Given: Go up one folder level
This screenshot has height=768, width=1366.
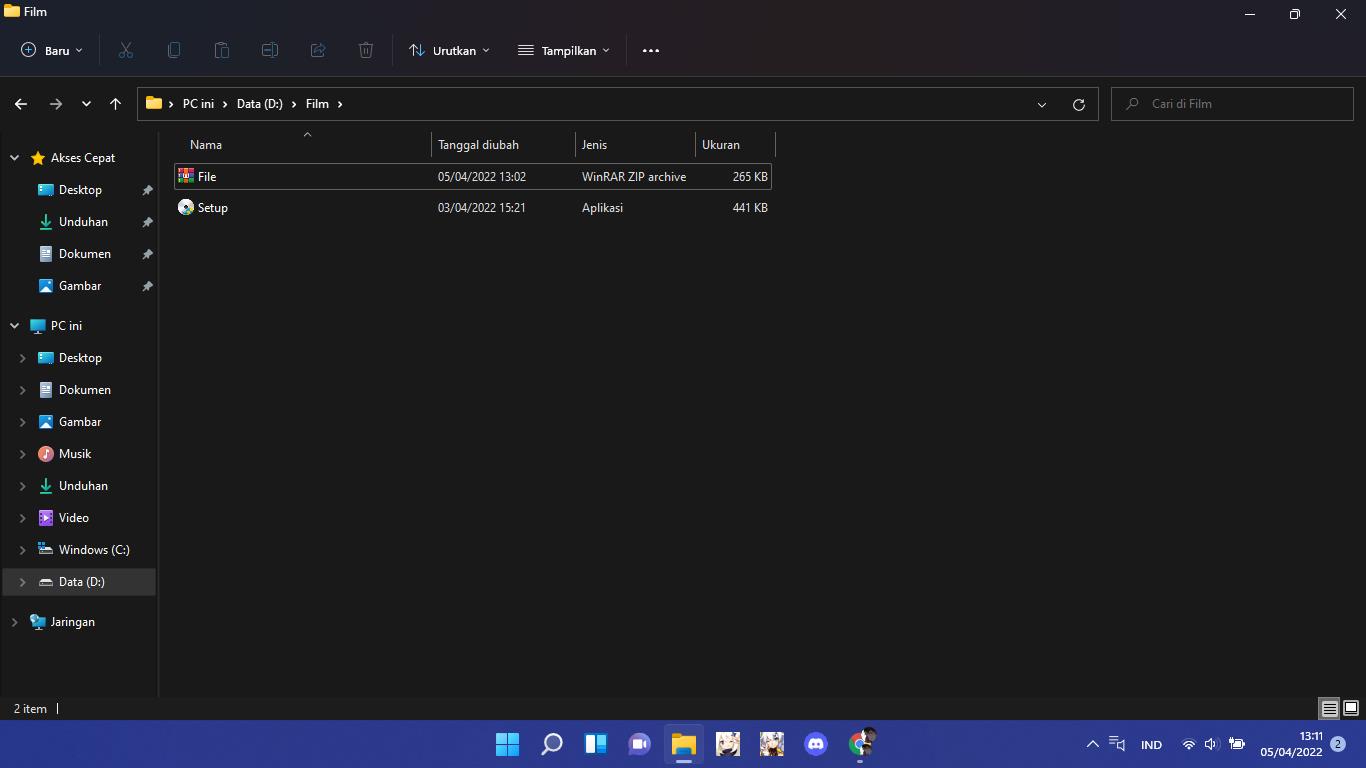Looking at the screenshot, I should pos(116,104).
